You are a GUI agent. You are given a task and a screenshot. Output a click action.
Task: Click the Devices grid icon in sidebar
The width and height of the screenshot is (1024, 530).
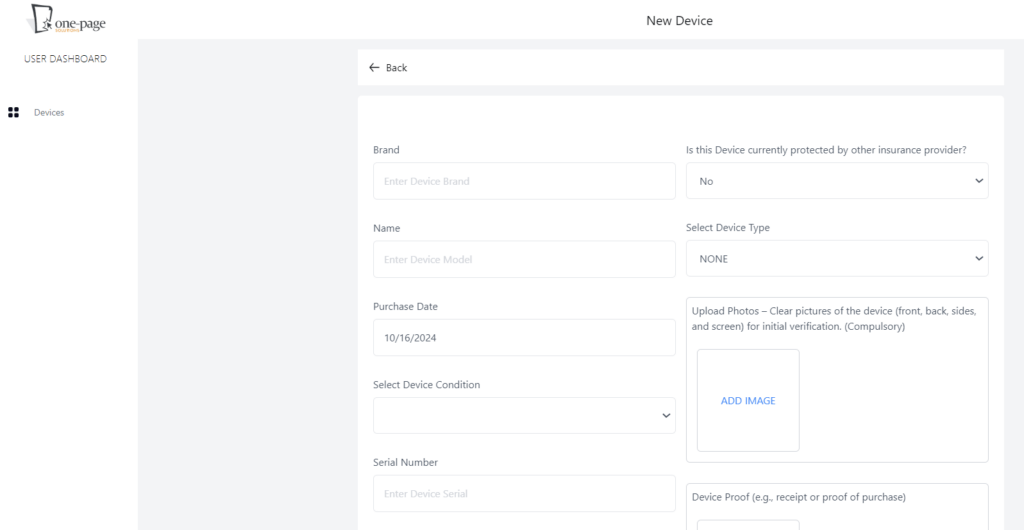coord(14,113)
